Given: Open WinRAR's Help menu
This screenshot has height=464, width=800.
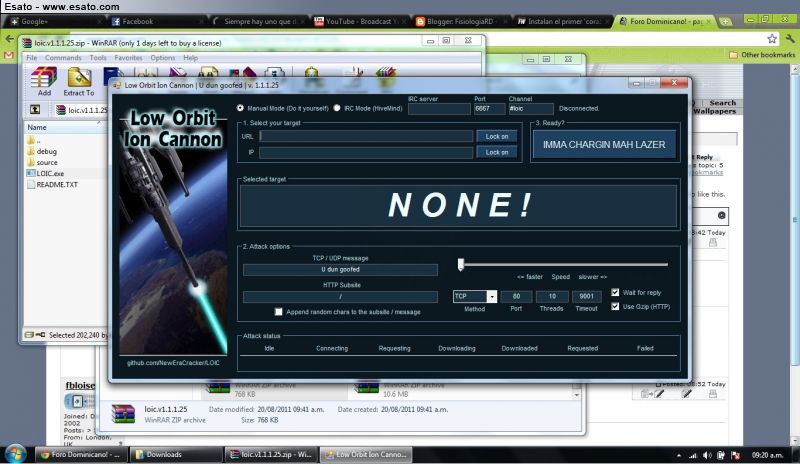Looking at the screenshot, I should (x=190, y=58).
